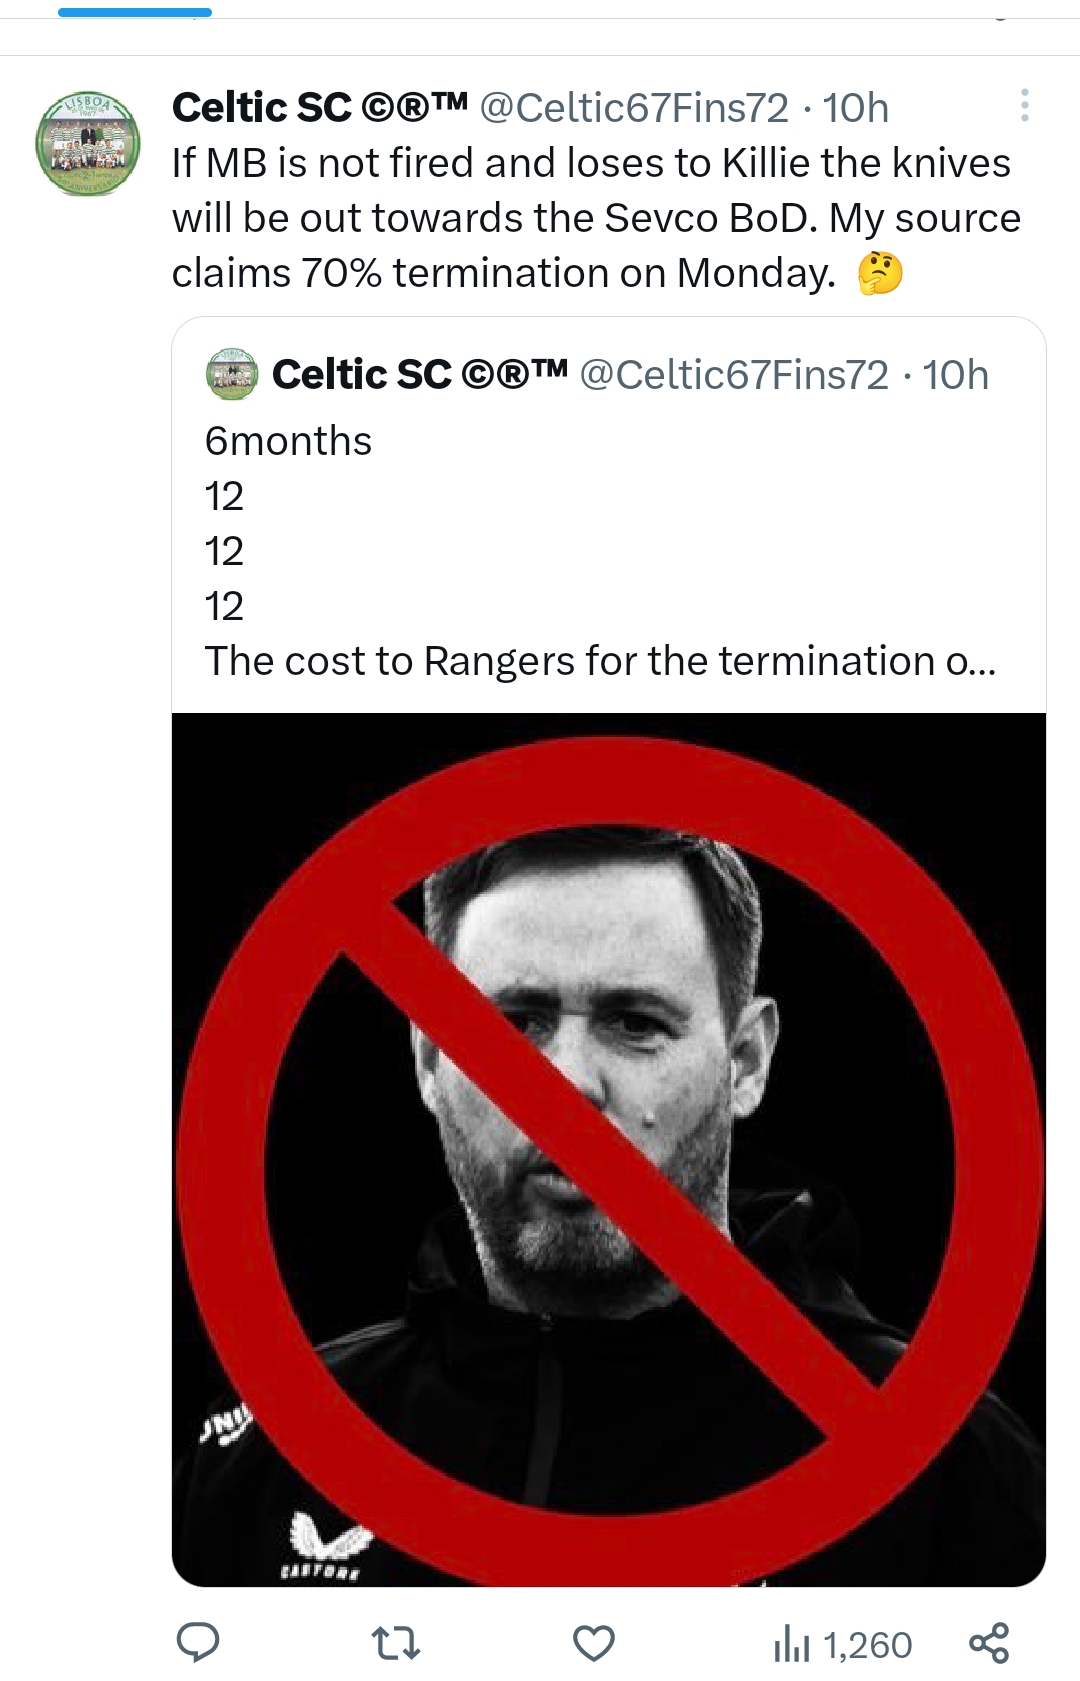This screenshot has width=1080, height=1681.
Task: Retweet the post about MB termination
Action: coord(395,1643)
